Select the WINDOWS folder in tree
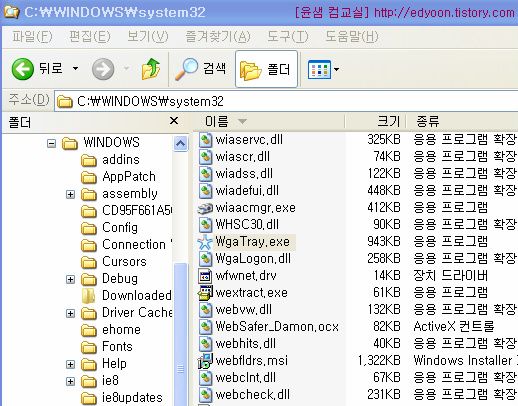The width and height of the screenshot is (518, 406). point(111,143)
